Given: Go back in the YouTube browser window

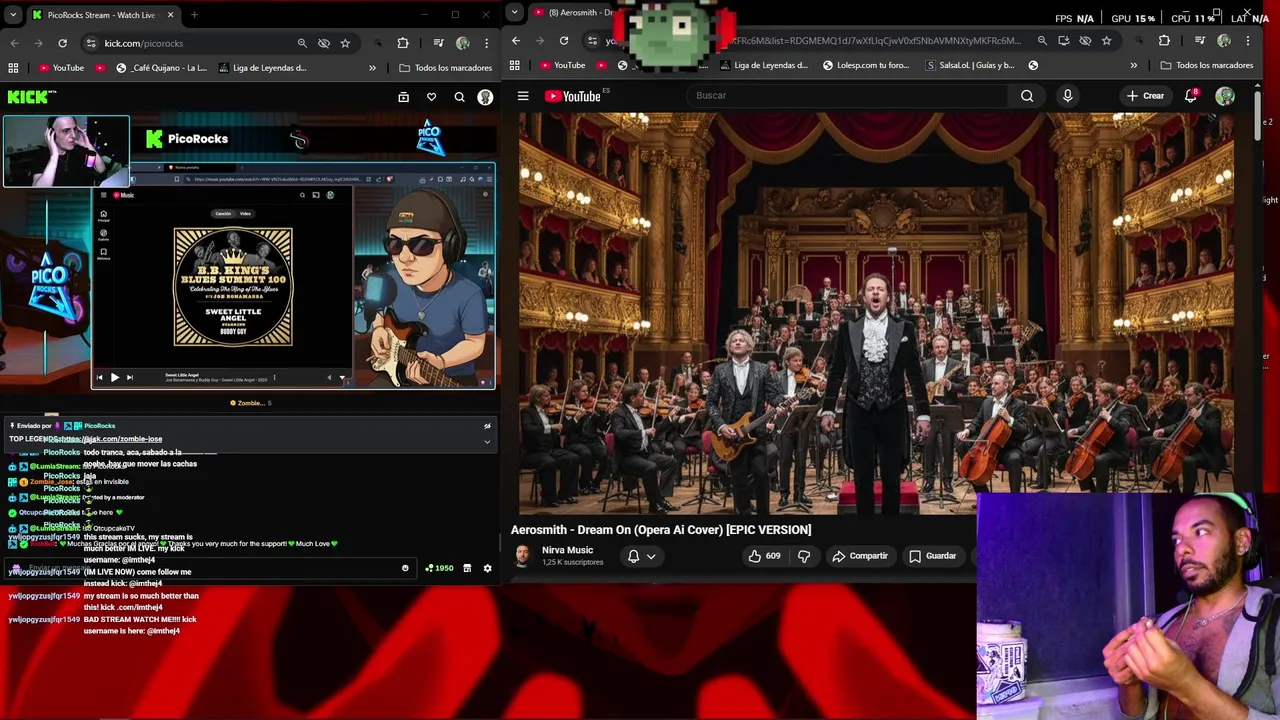Looking at the screenshot, I should (x=516, y=41).
